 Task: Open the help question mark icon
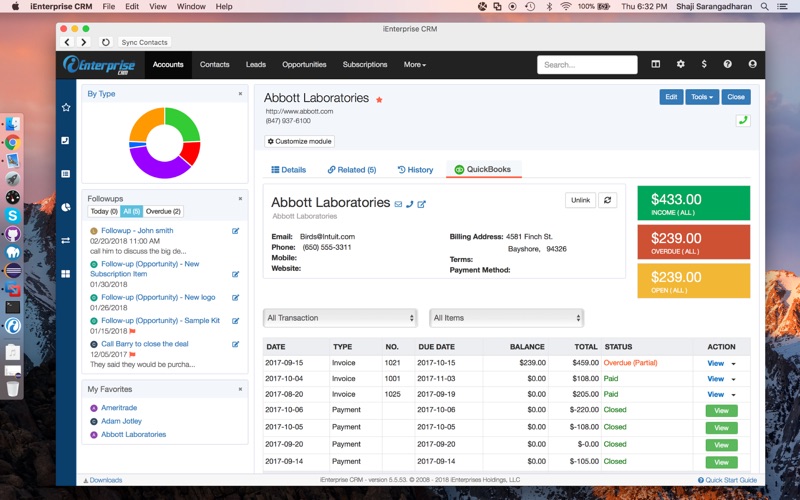click(x=728, y=64)
